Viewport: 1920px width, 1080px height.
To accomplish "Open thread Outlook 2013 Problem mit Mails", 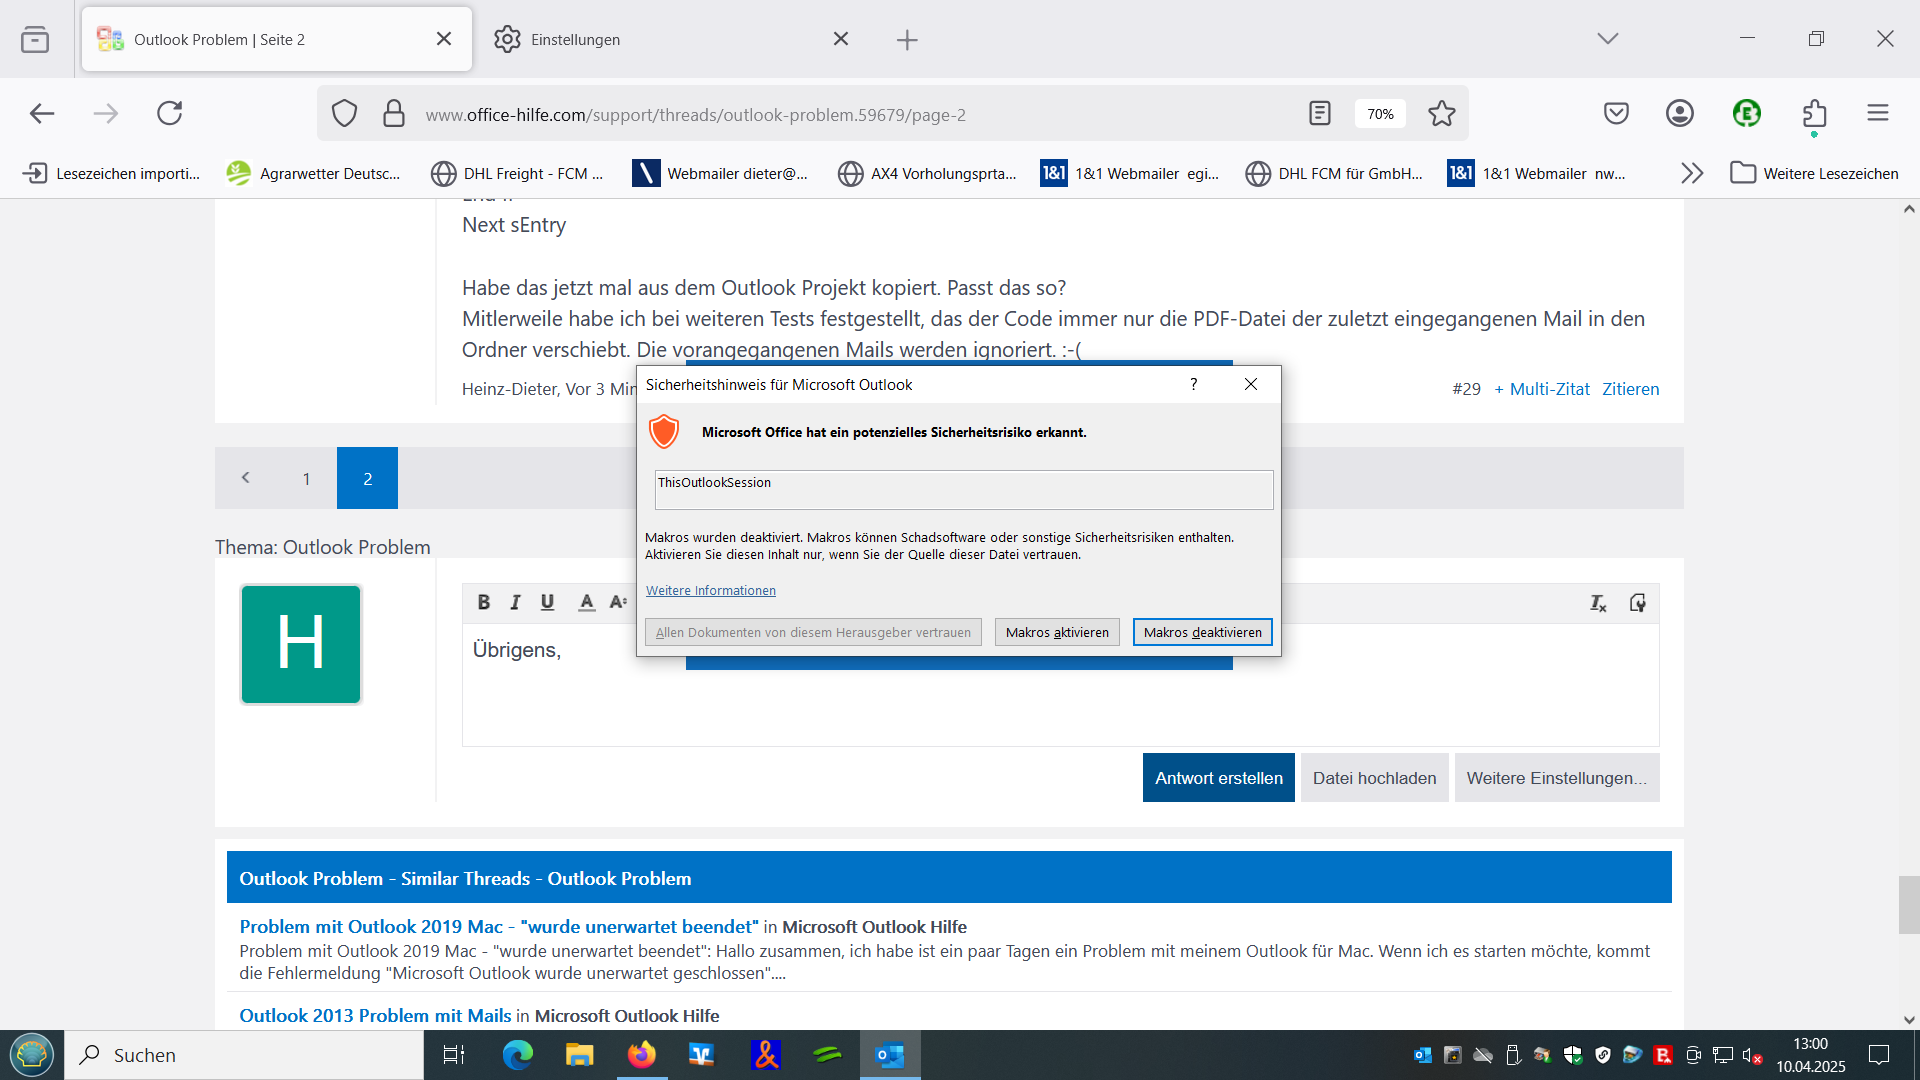I will pos(375,1016).
